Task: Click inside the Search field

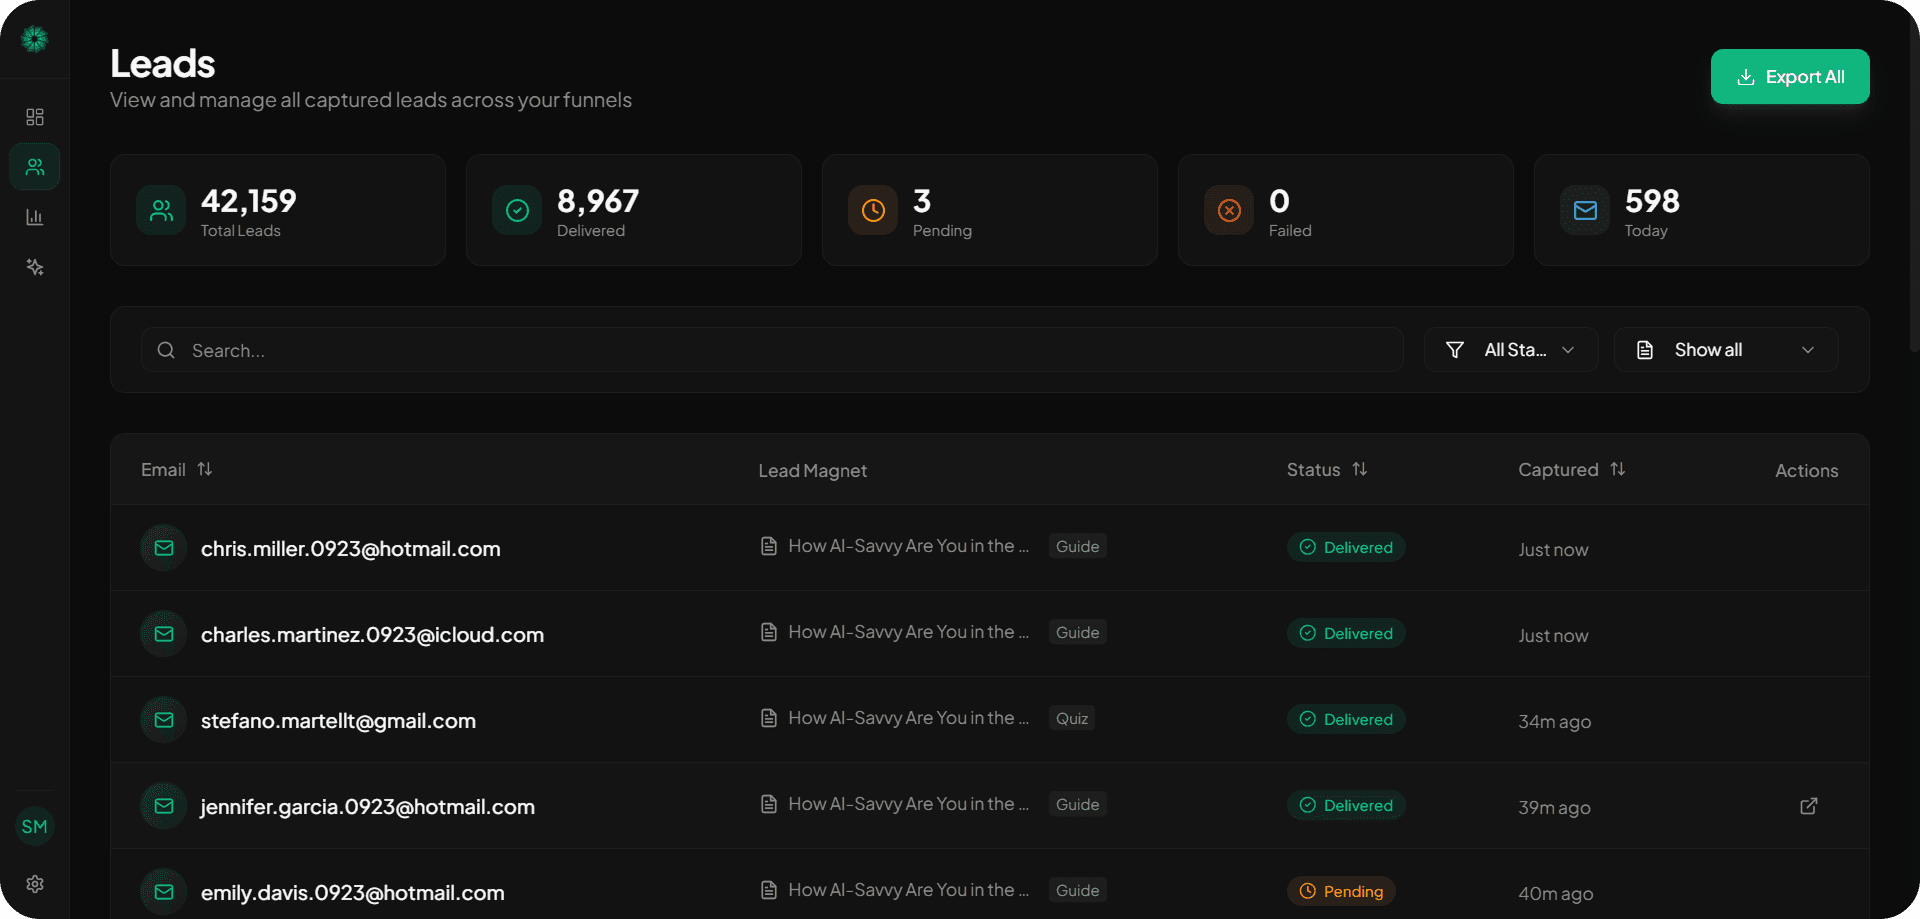Action: pos(700,350)
